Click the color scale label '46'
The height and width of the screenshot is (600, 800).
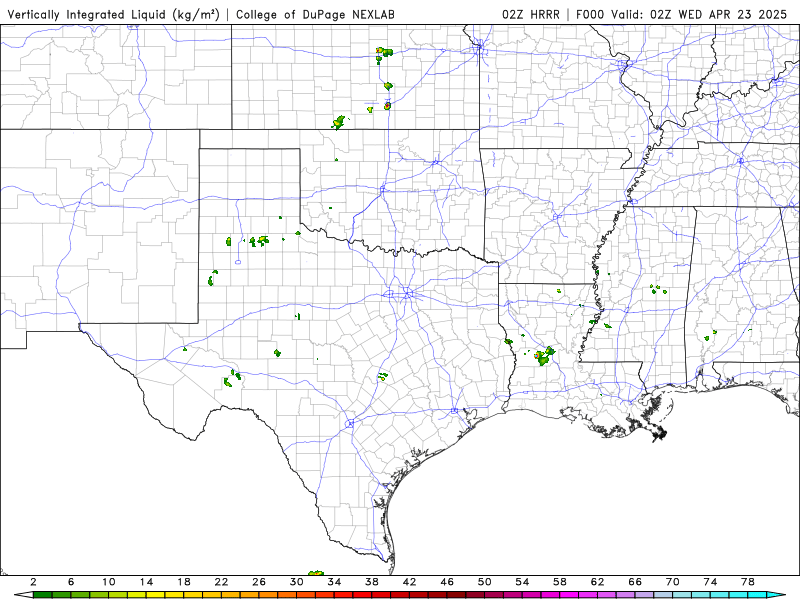[447, 582]
